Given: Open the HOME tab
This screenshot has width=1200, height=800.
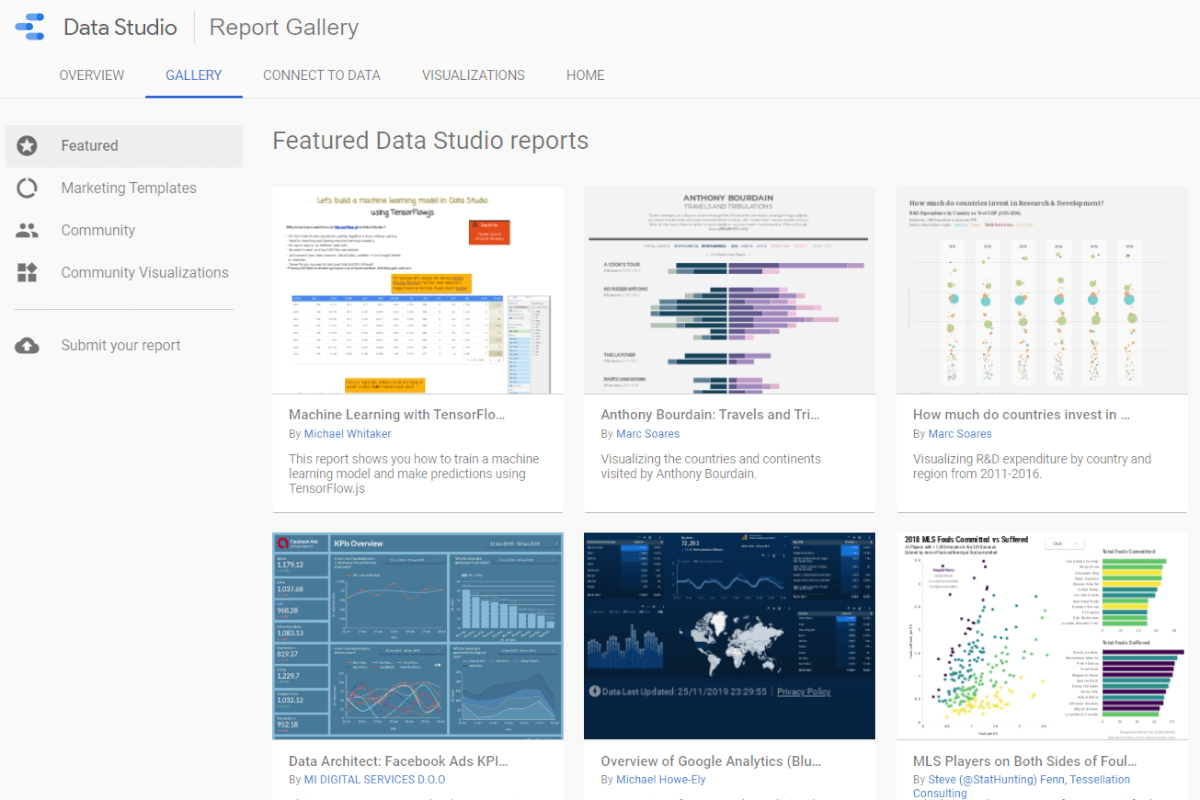Looking at the screenshot, I should click(x=585, y=75).
